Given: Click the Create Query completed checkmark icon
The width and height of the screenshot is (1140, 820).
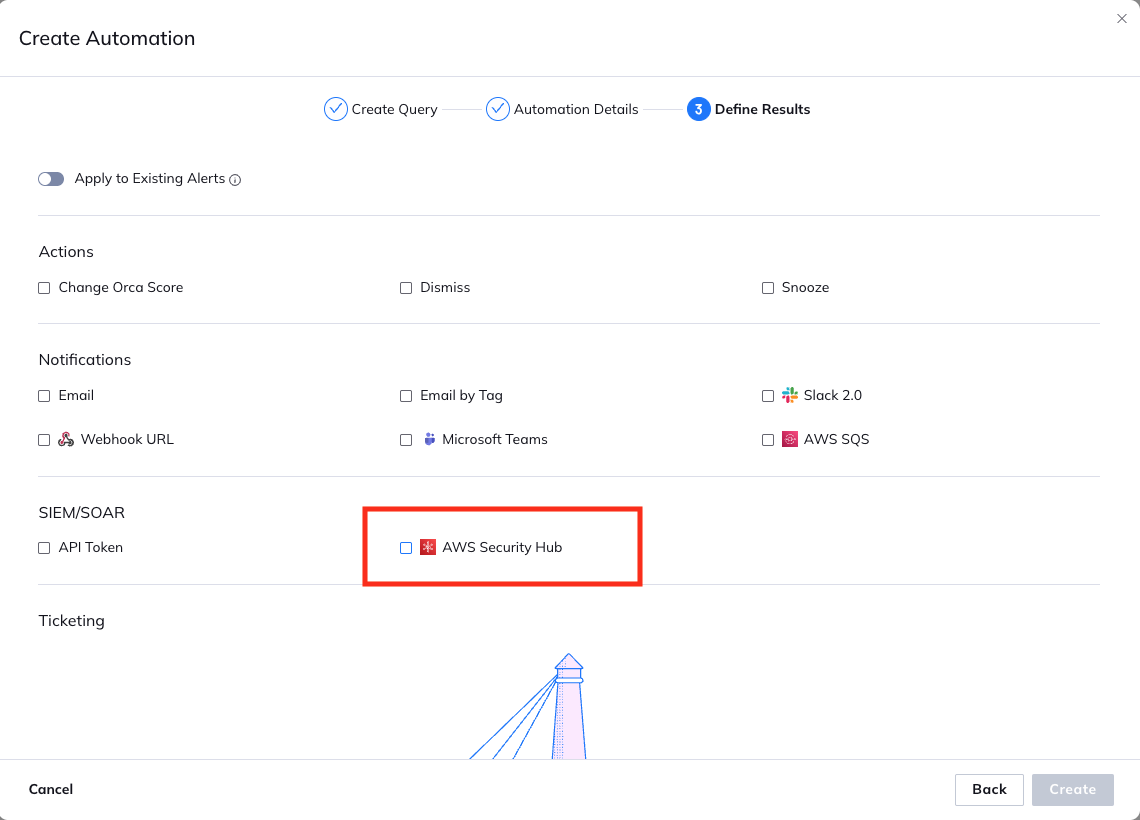Looking at the screenshot, I should pyautogui.click(x=335, y=109).
